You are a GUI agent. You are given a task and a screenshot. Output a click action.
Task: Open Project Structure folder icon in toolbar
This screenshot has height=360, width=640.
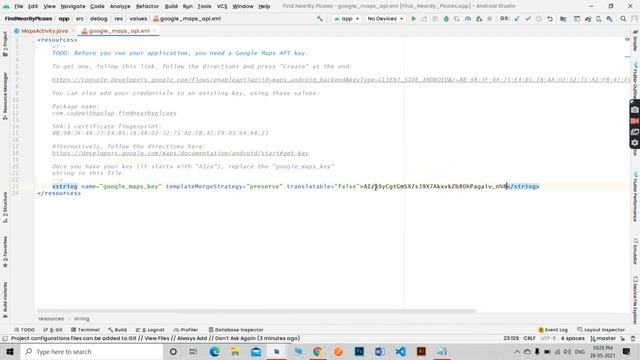[563, 19]
